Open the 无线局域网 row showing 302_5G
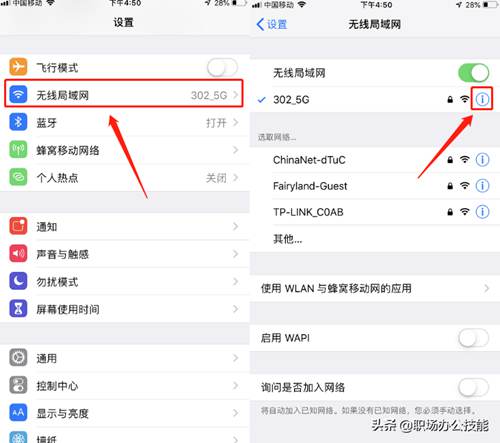 click(124, 94)
